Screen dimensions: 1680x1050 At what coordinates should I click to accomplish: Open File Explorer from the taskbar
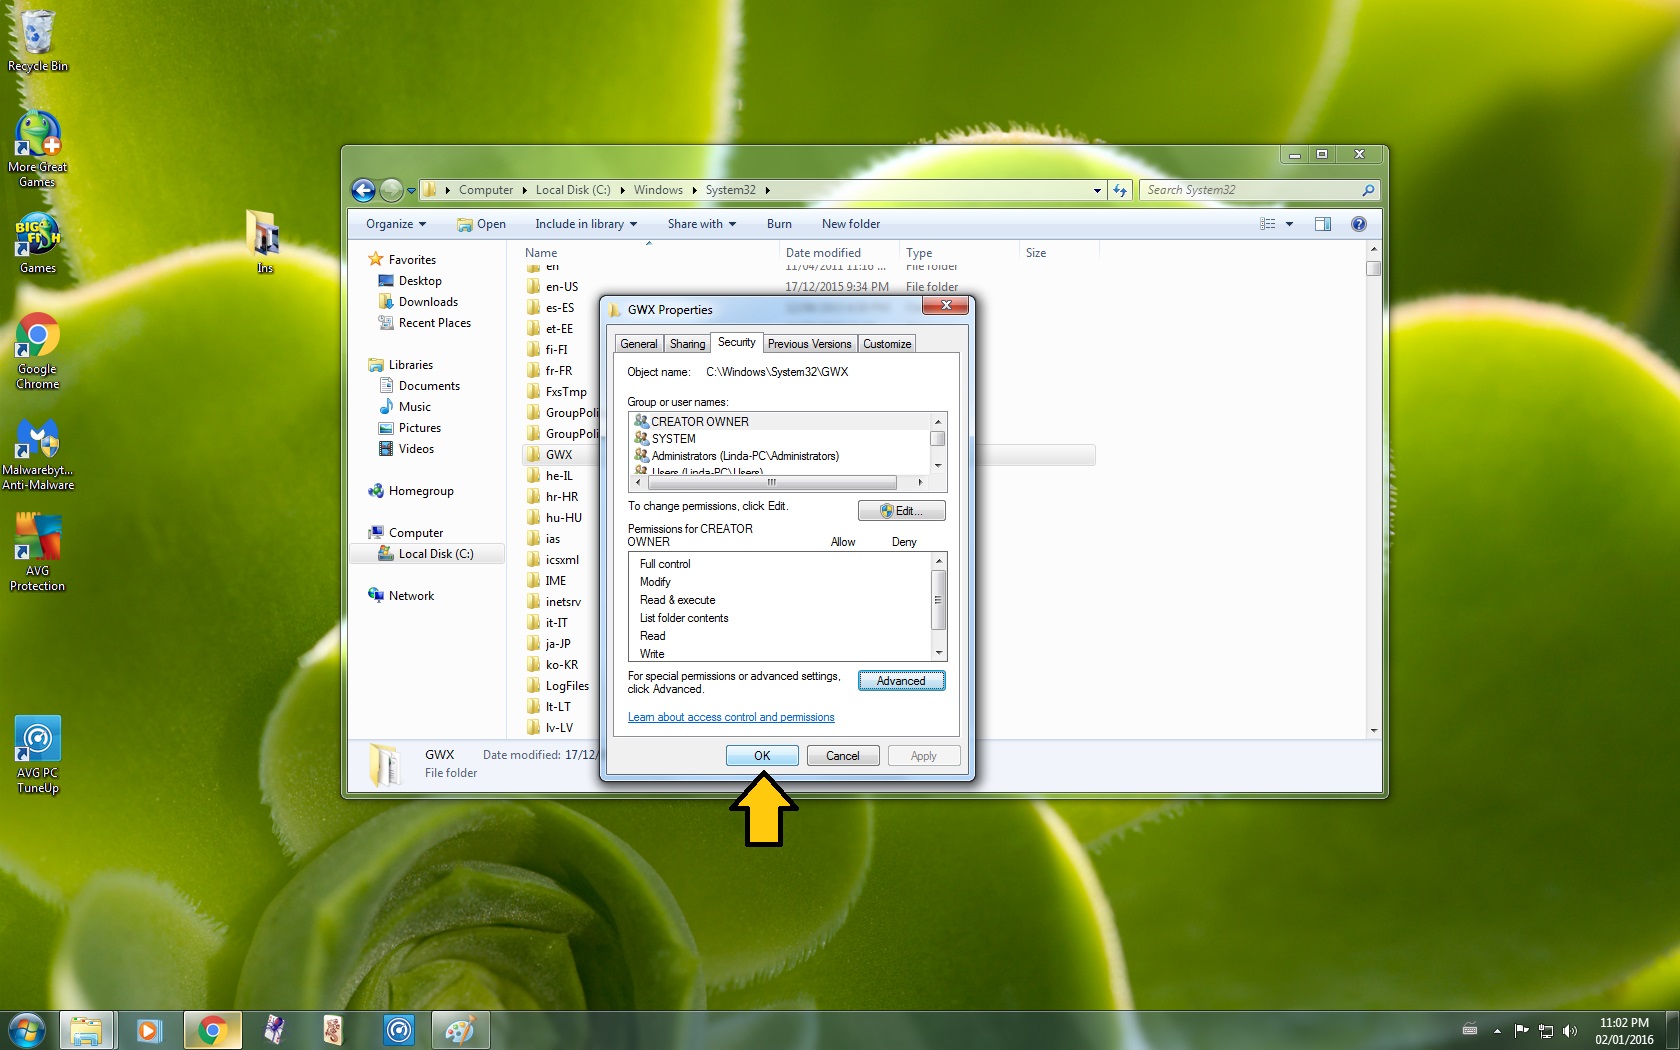(x=86, y=1030)
